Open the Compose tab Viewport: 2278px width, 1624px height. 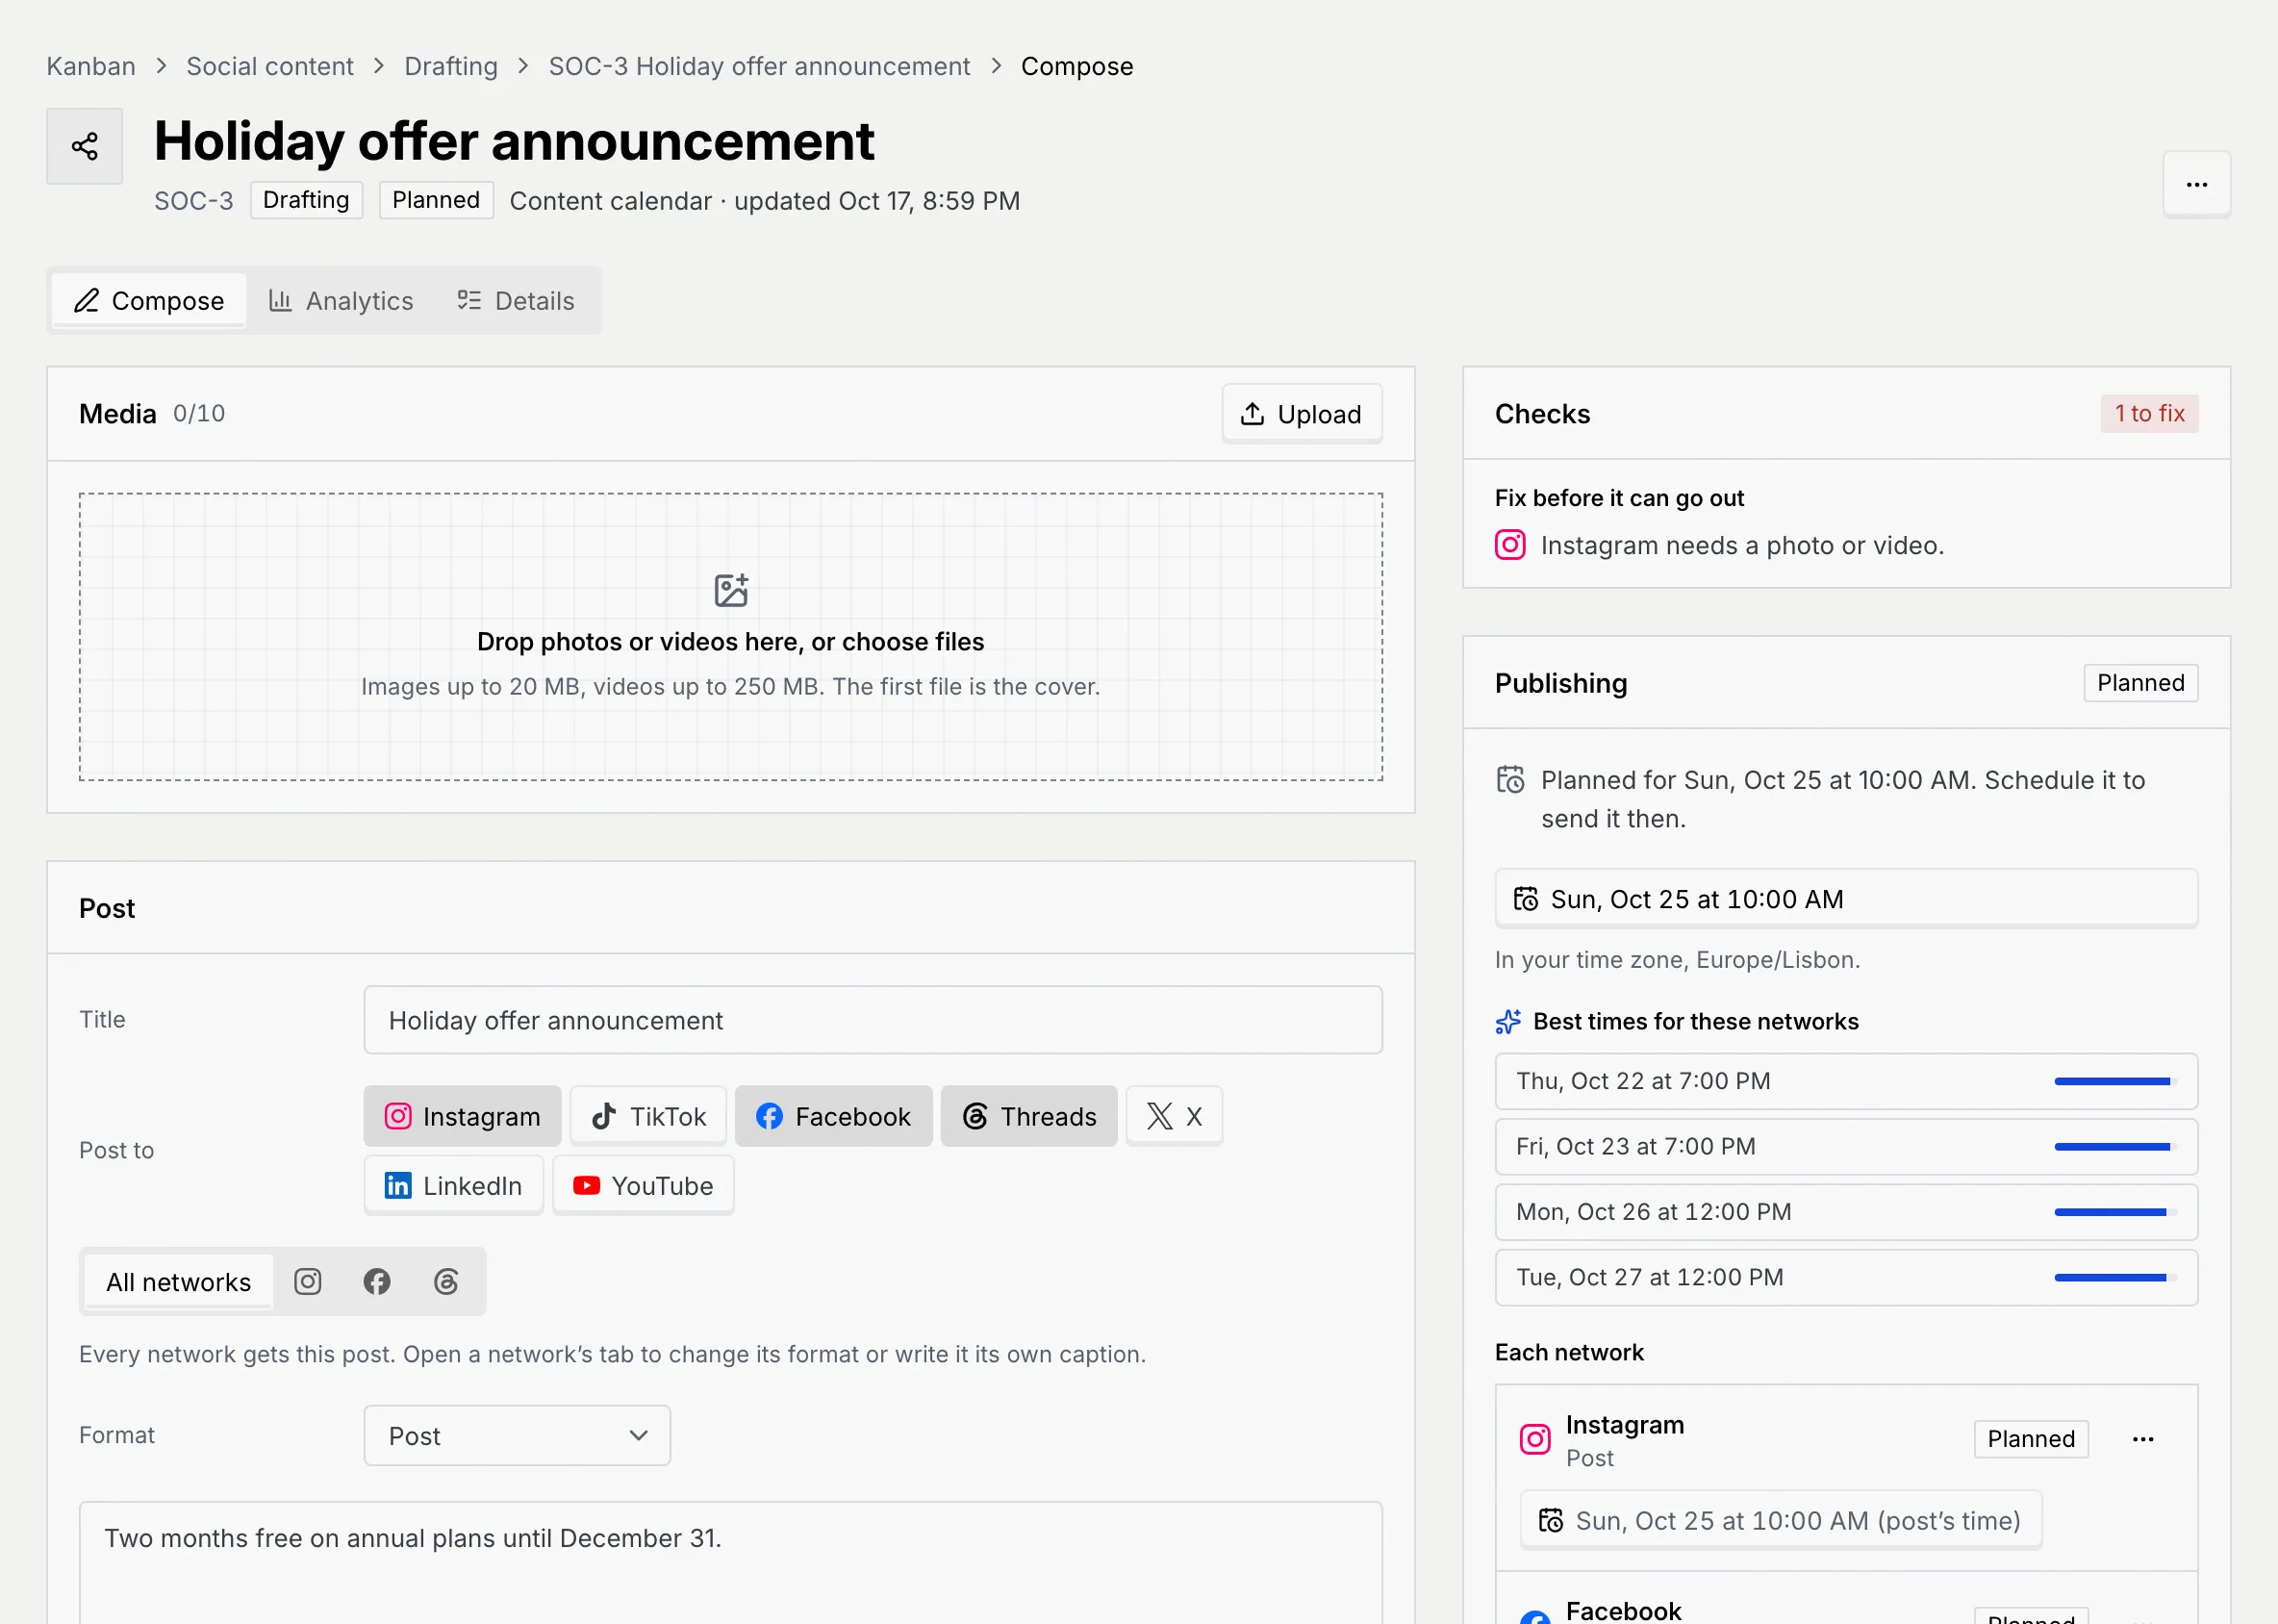click(149, 300)
